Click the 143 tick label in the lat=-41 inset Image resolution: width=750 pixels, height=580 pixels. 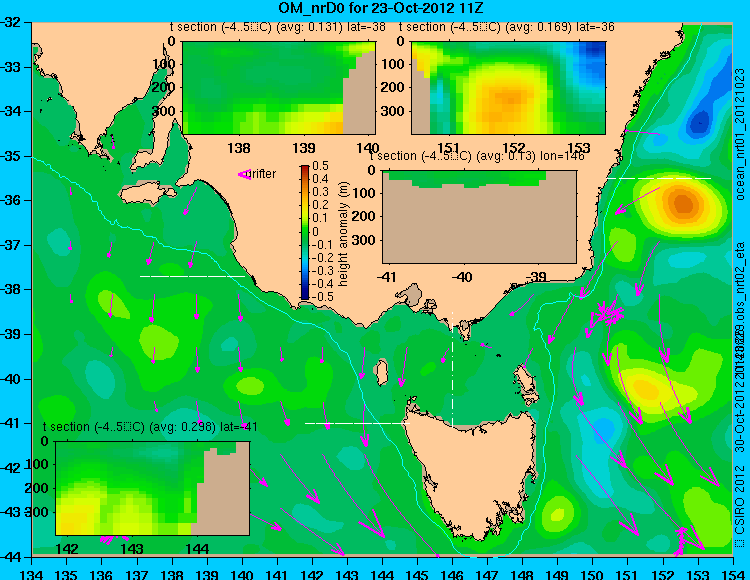132,548
